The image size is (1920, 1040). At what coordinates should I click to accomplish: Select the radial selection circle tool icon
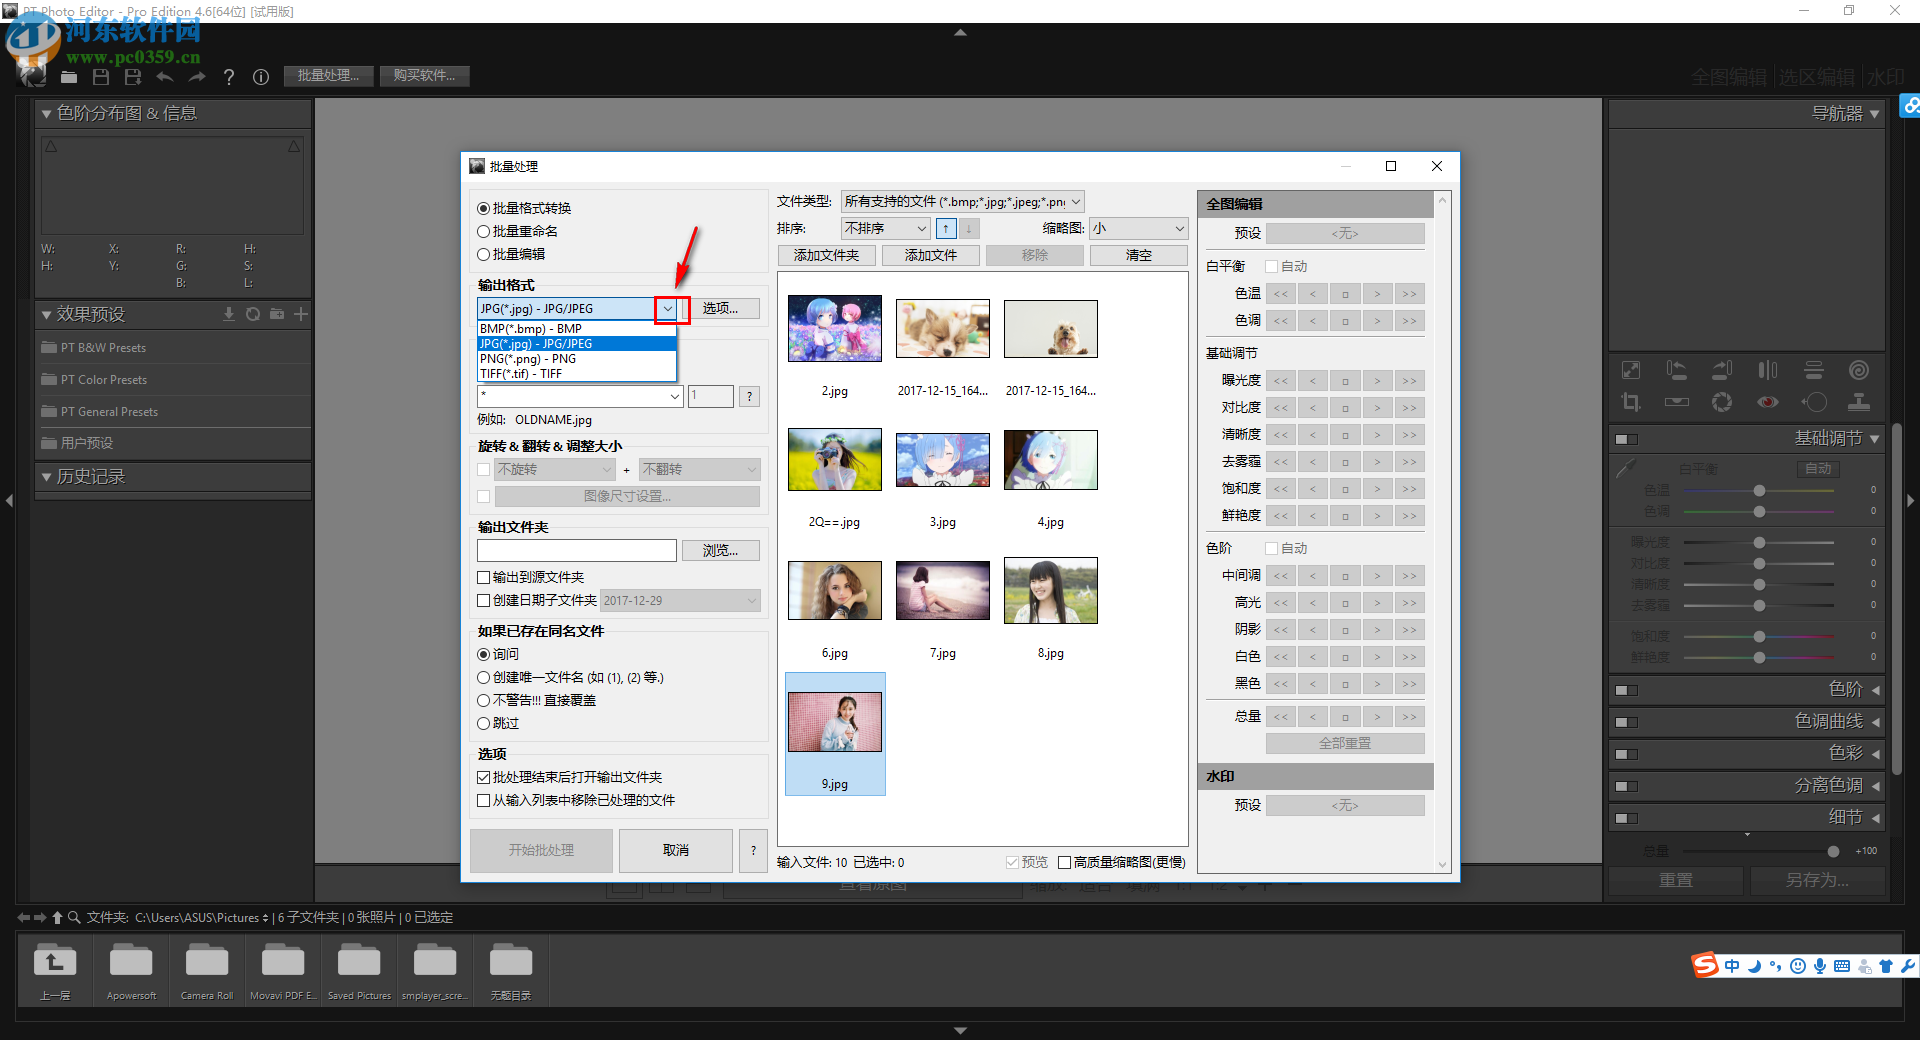point(1814,402)
